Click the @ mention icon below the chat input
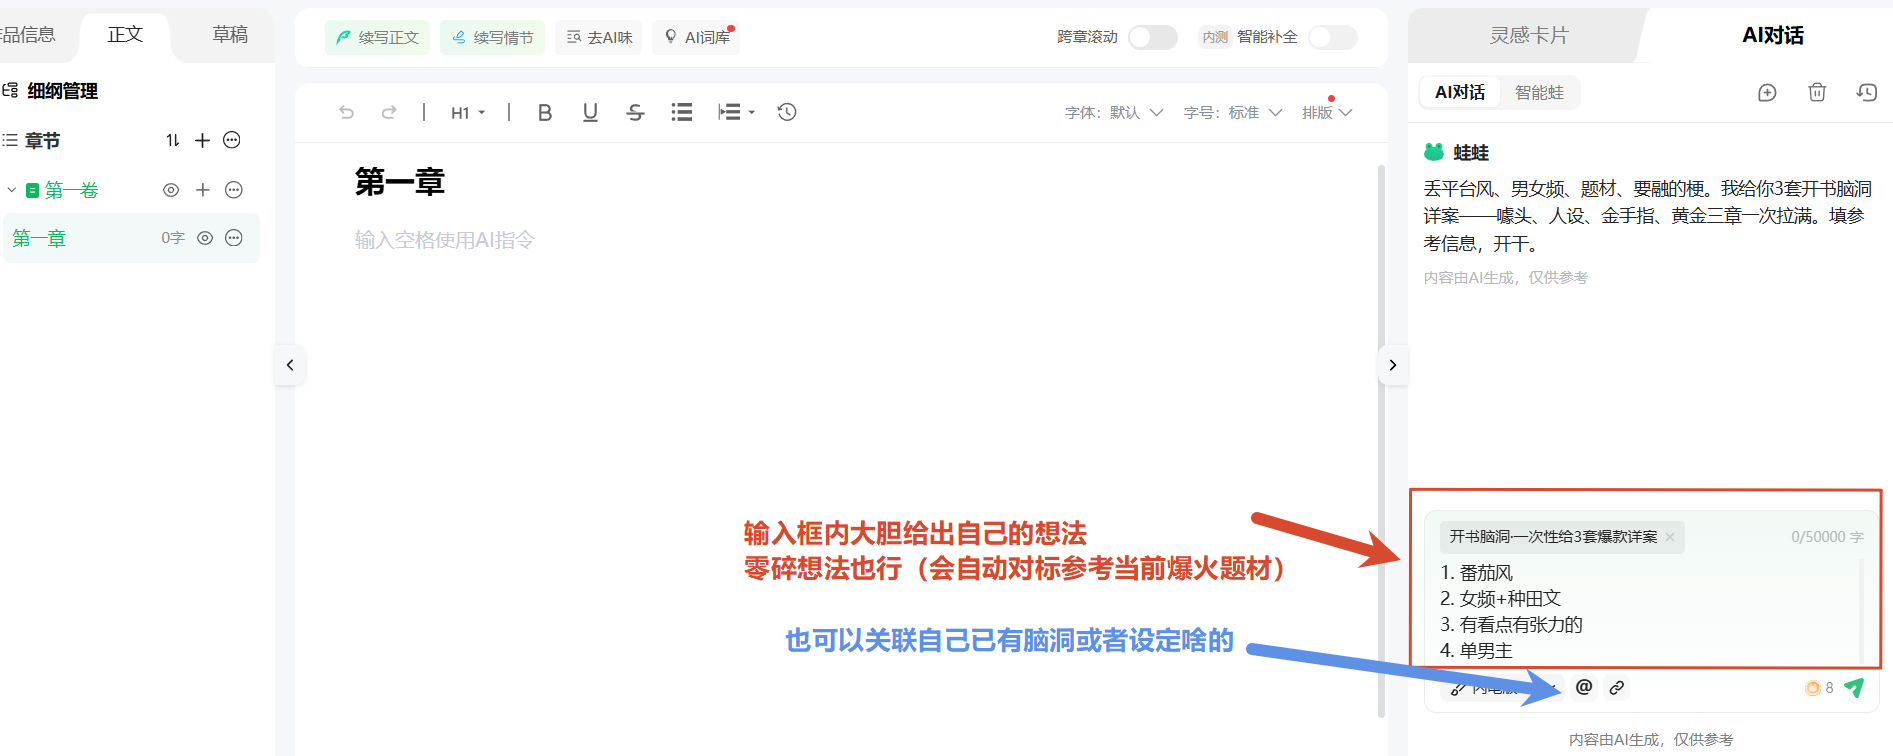This screenshot has width=1893, height=756. [1584, 687]
